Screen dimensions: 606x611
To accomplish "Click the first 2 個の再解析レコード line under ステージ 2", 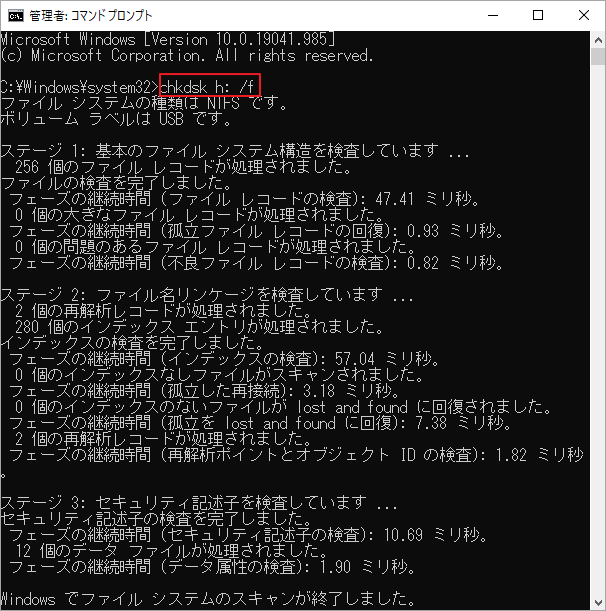I will [x=163, y=311].
